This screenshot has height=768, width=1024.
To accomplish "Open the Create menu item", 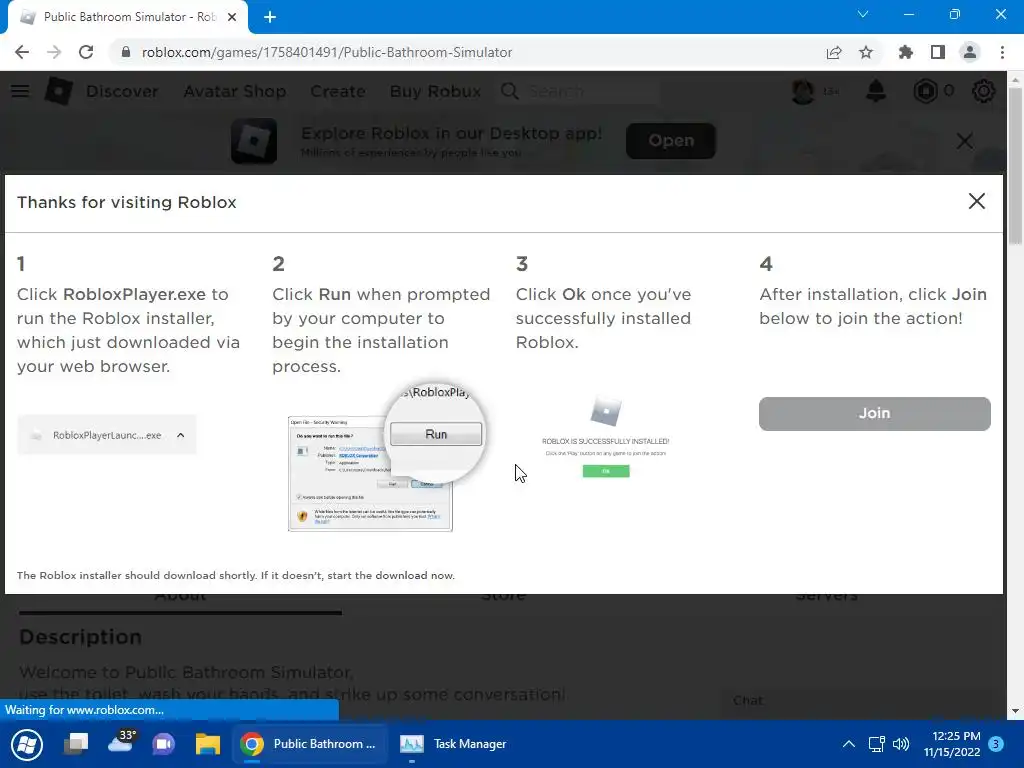I will coord(338,91).
